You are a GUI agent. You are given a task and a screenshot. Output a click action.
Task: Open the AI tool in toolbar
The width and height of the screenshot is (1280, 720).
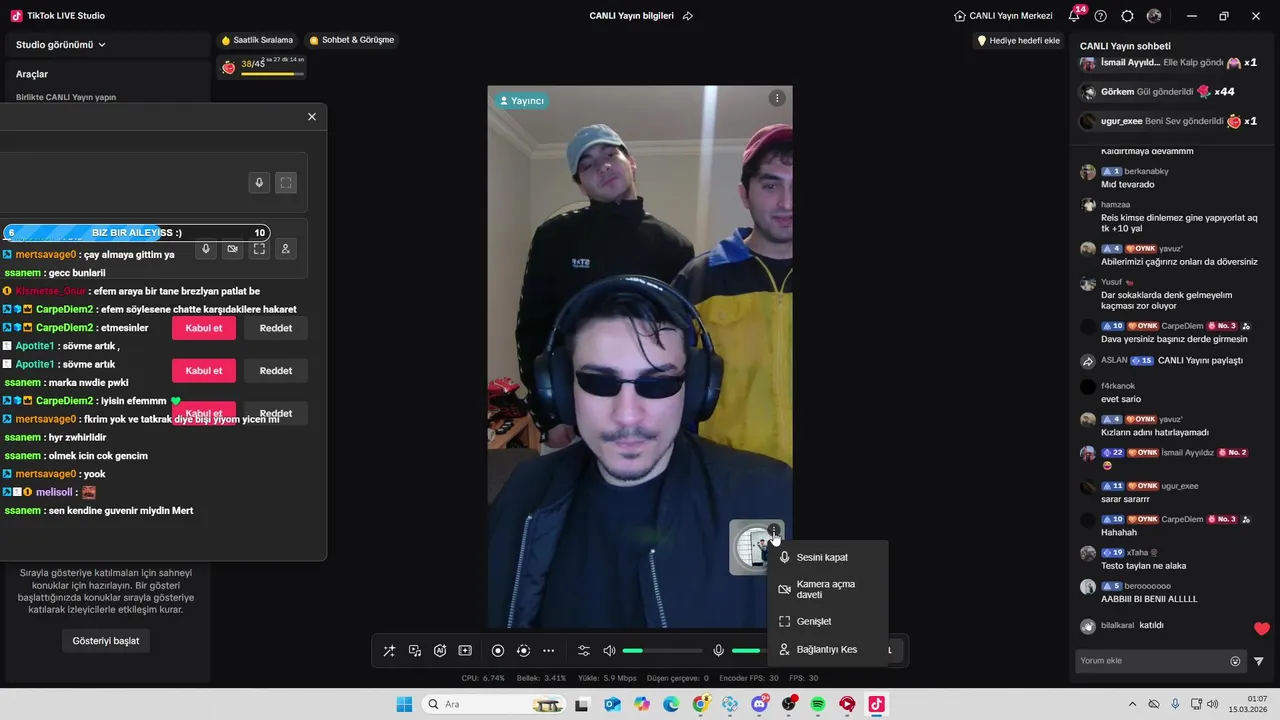[x=440, y=651]
